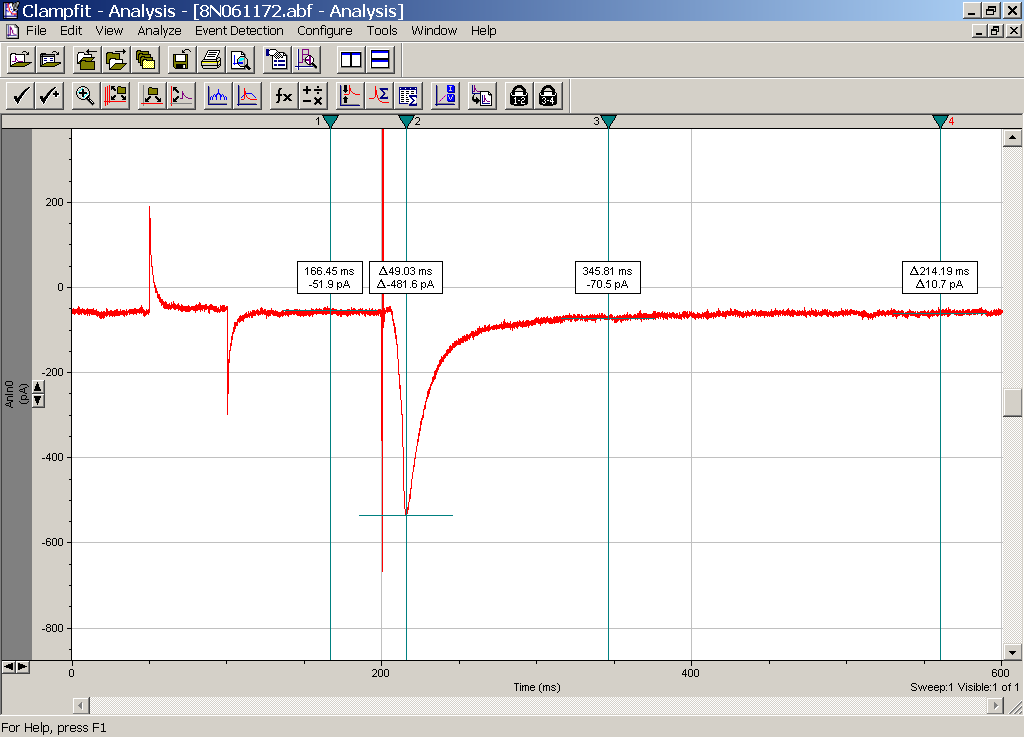Open the Tools menu
This screenshot has height=737, width=1024.
coord(382,31)
